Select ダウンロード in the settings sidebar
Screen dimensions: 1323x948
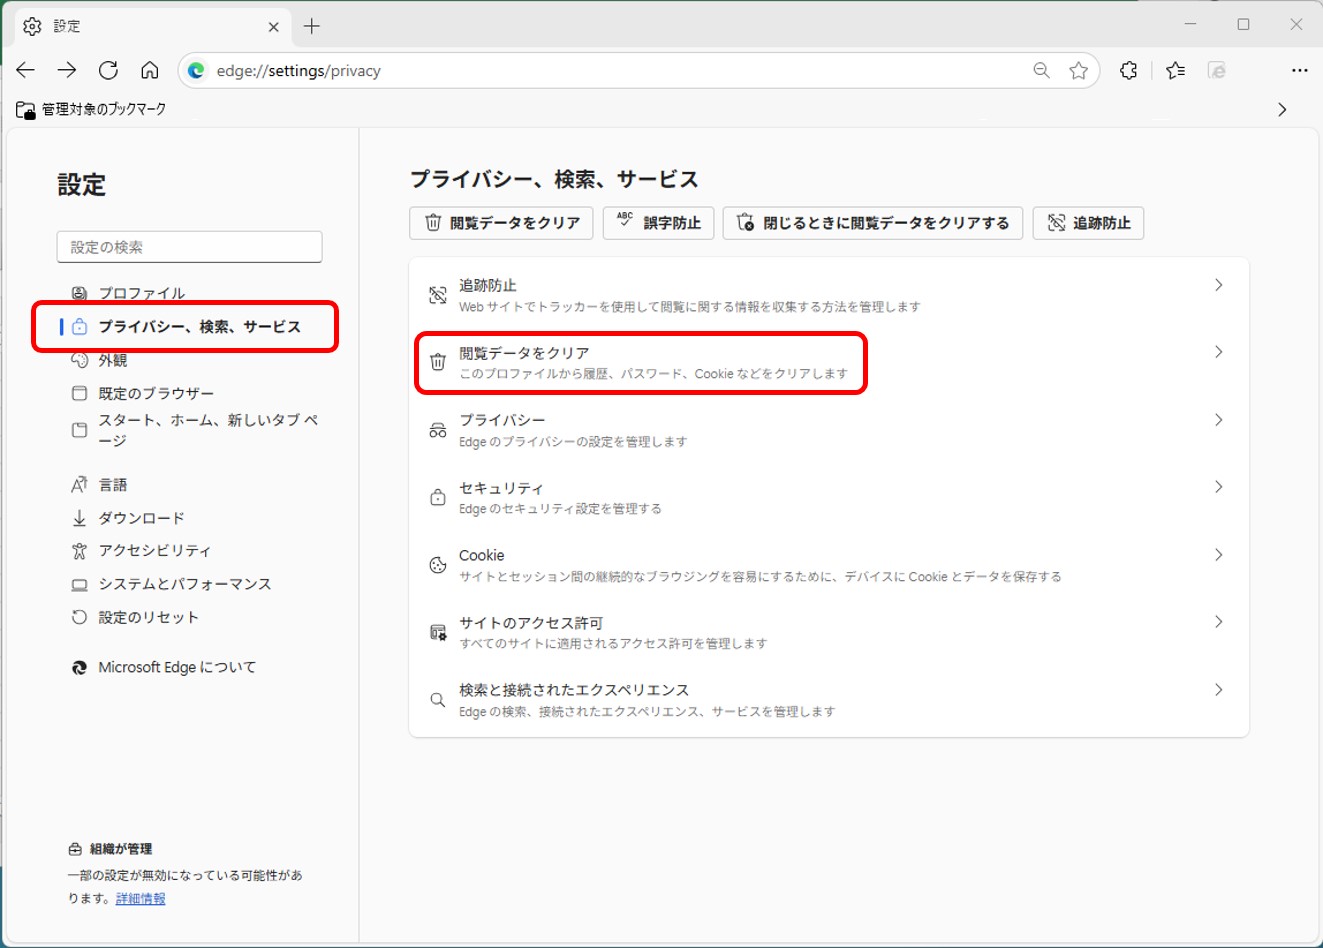(141, 518)
